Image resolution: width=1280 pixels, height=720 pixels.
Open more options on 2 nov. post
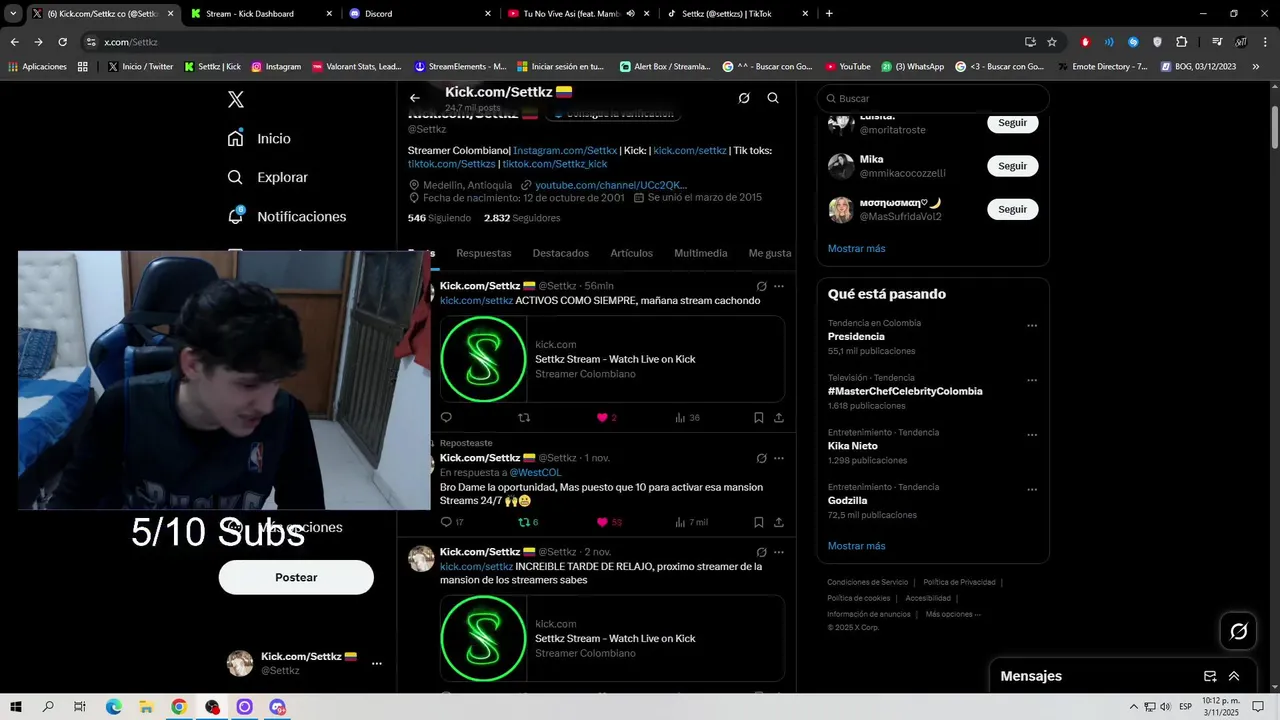pyautogui.click(x=779, y=552)
